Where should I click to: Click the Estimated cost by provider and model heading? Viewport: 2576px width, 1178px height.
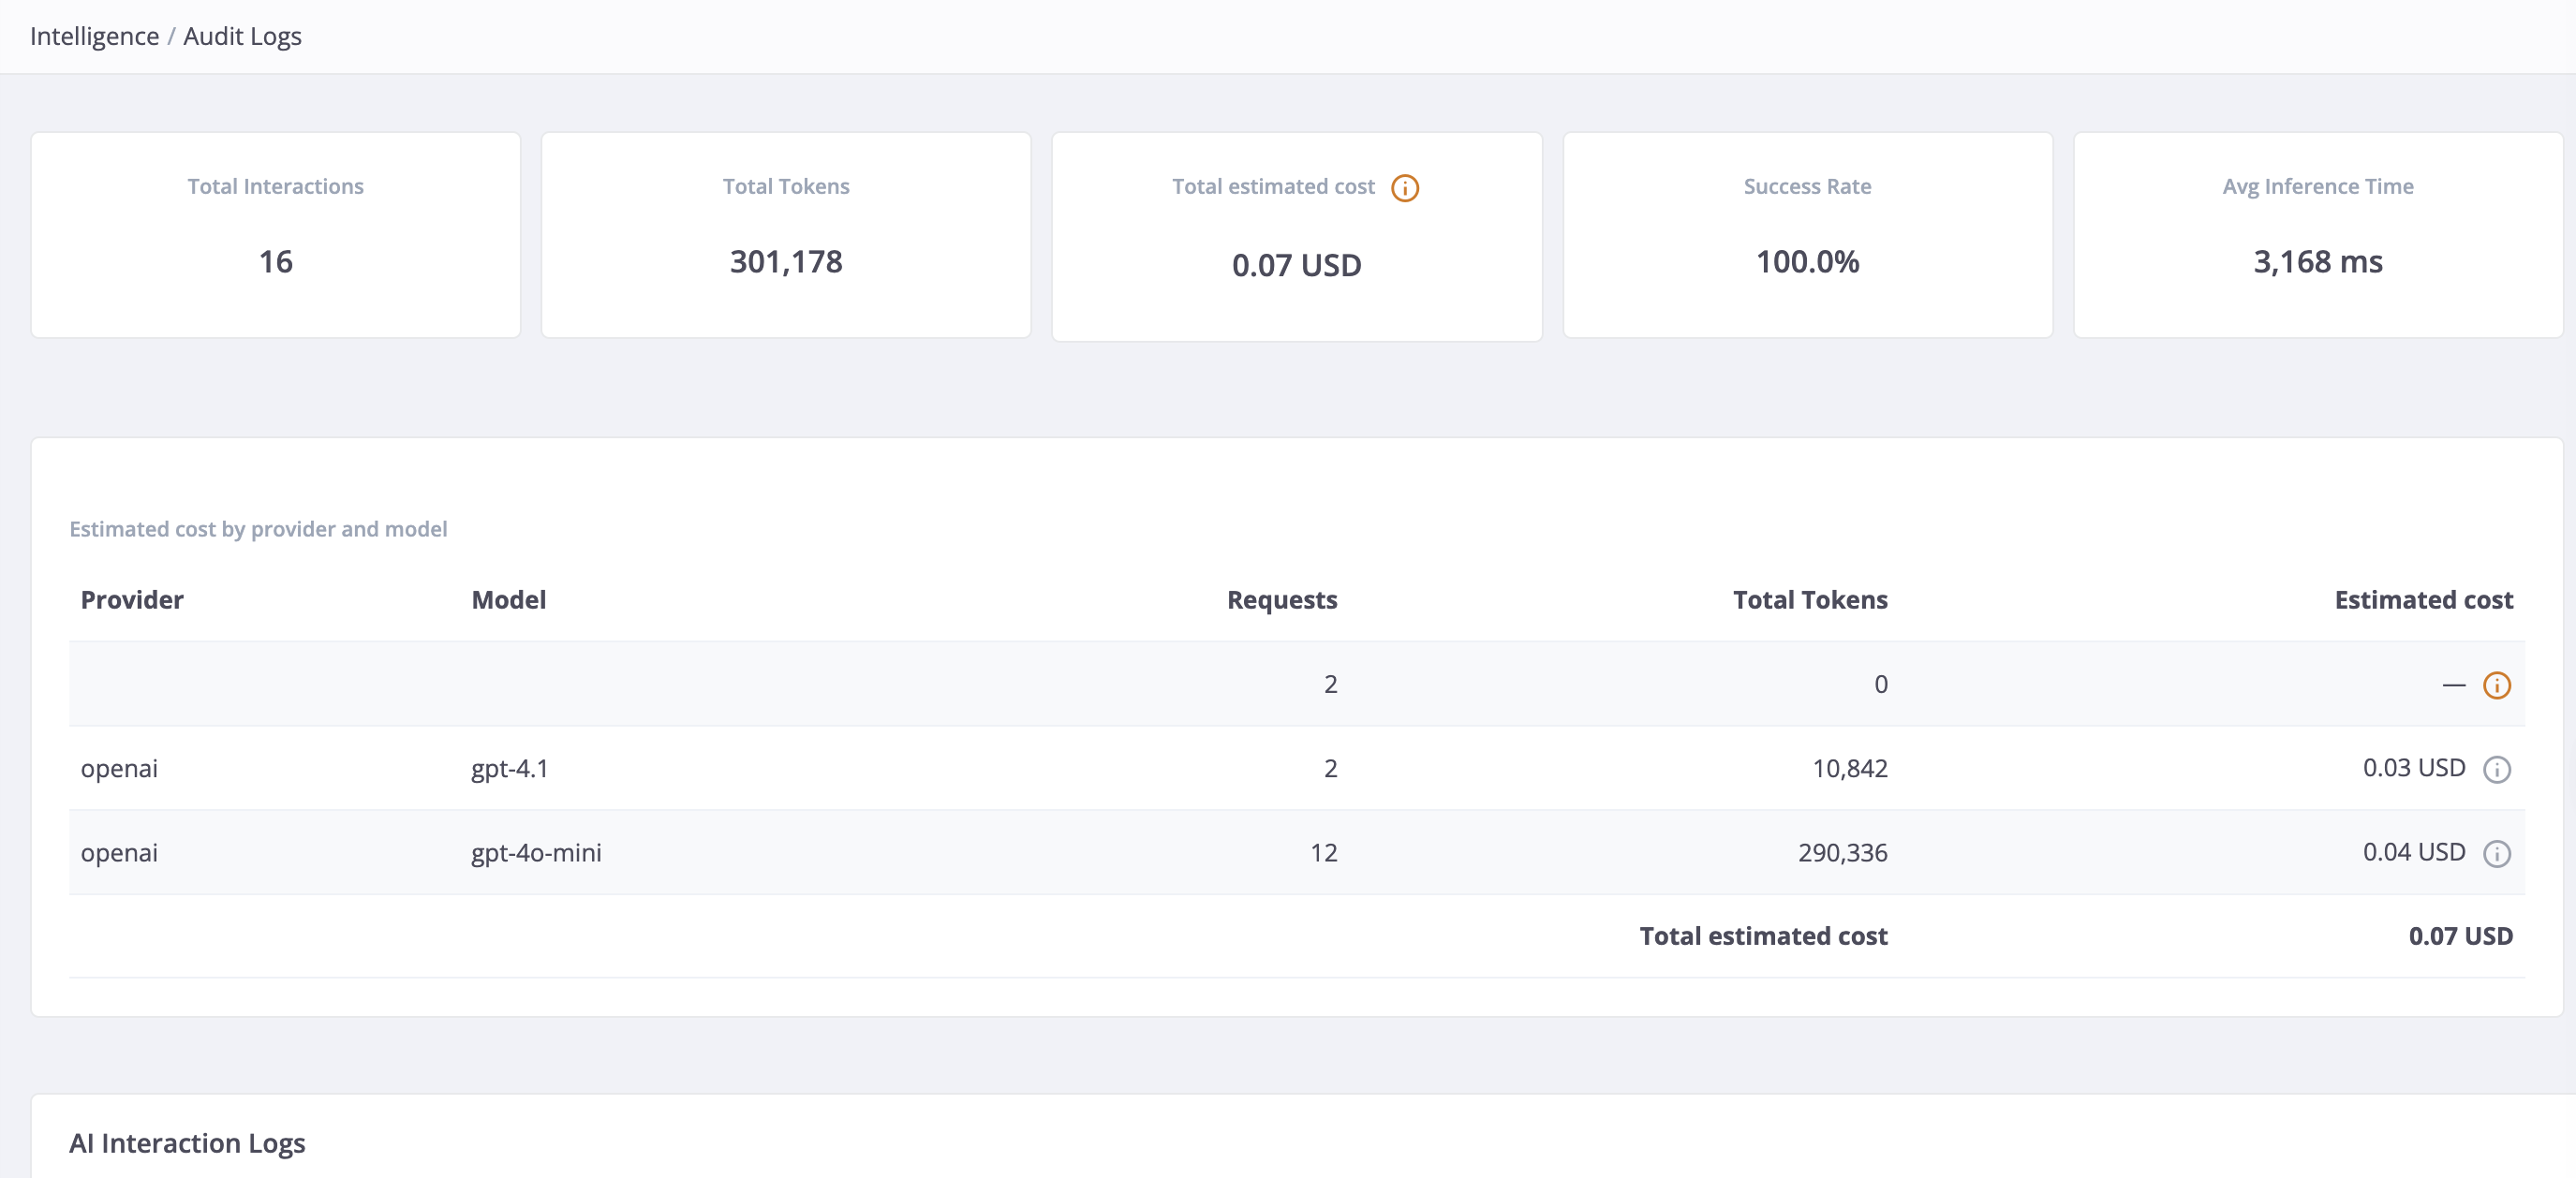click(x=258, y=529)
